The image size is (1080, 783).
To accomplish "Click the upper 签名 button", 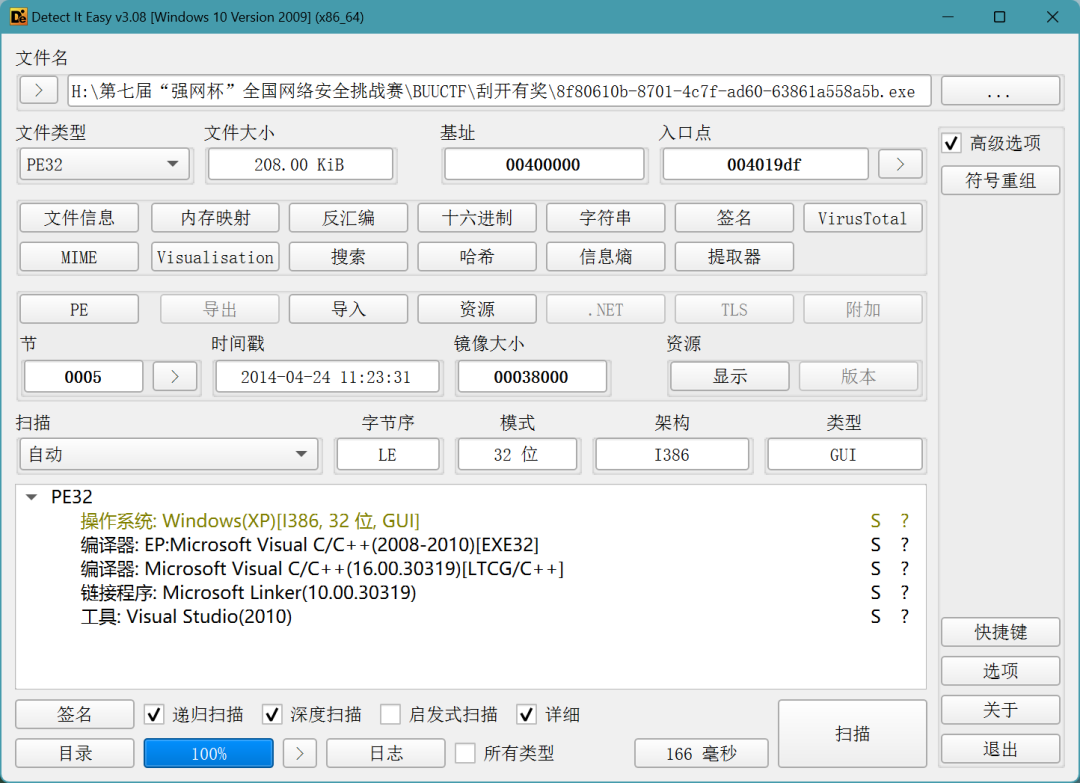I will (x=734, y=218).
